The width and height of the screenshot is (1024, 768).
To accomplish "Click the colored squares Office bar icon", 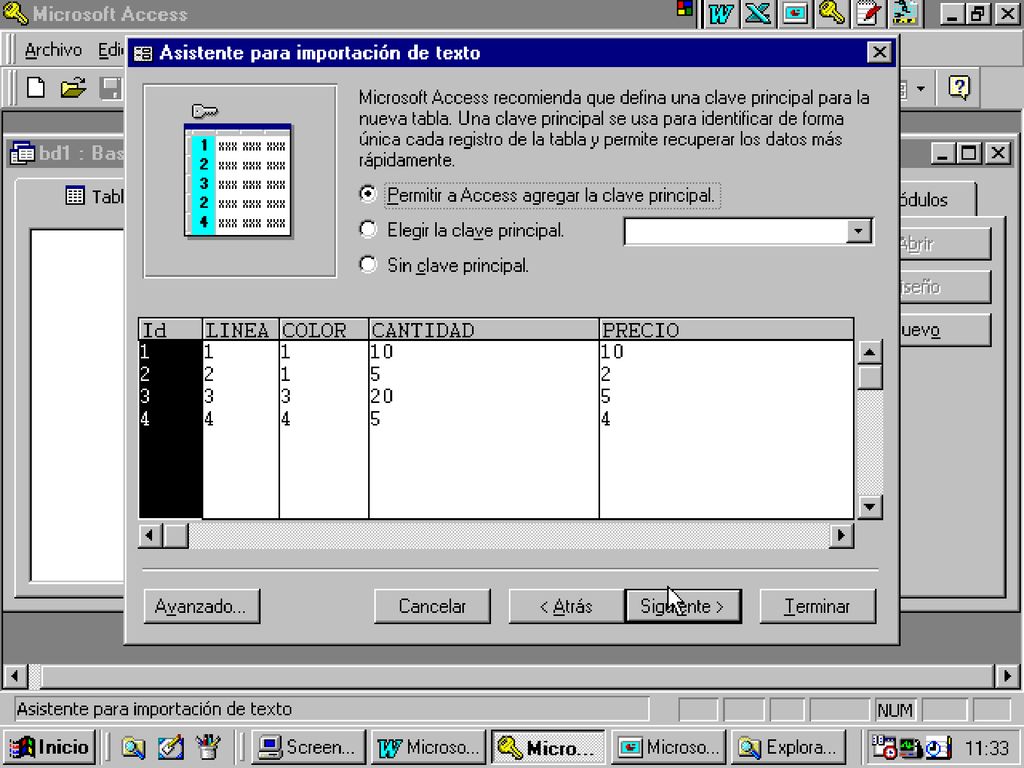I will (684, 8).
